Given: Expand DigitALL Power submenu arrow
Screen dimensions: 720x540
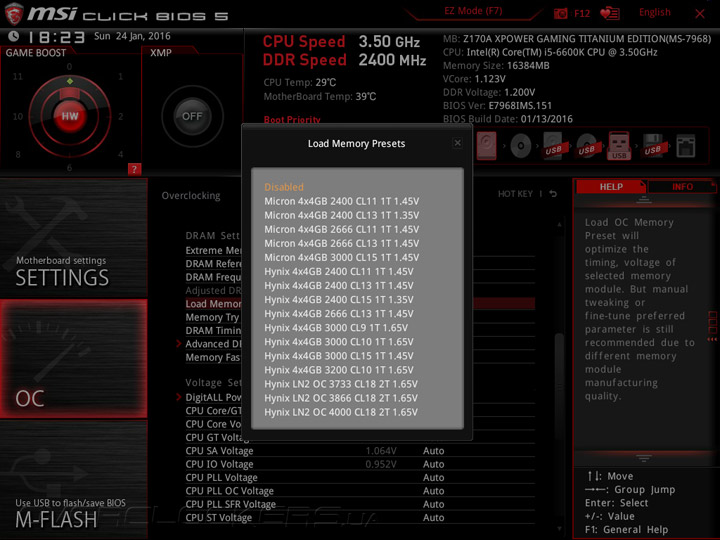Looking at the screenshot, I should pos(179,397).
